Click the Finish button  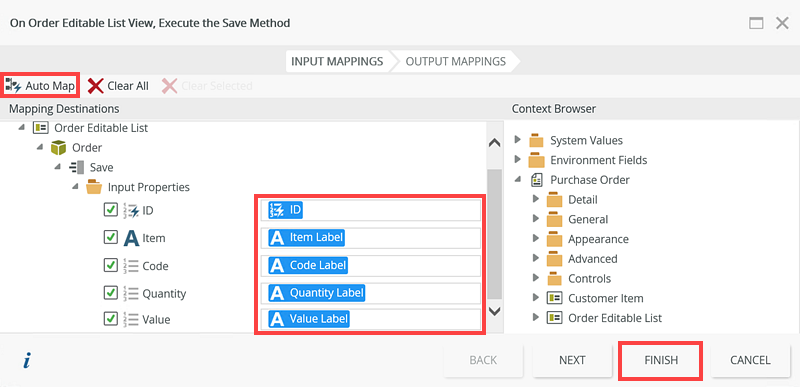(661, 360)
